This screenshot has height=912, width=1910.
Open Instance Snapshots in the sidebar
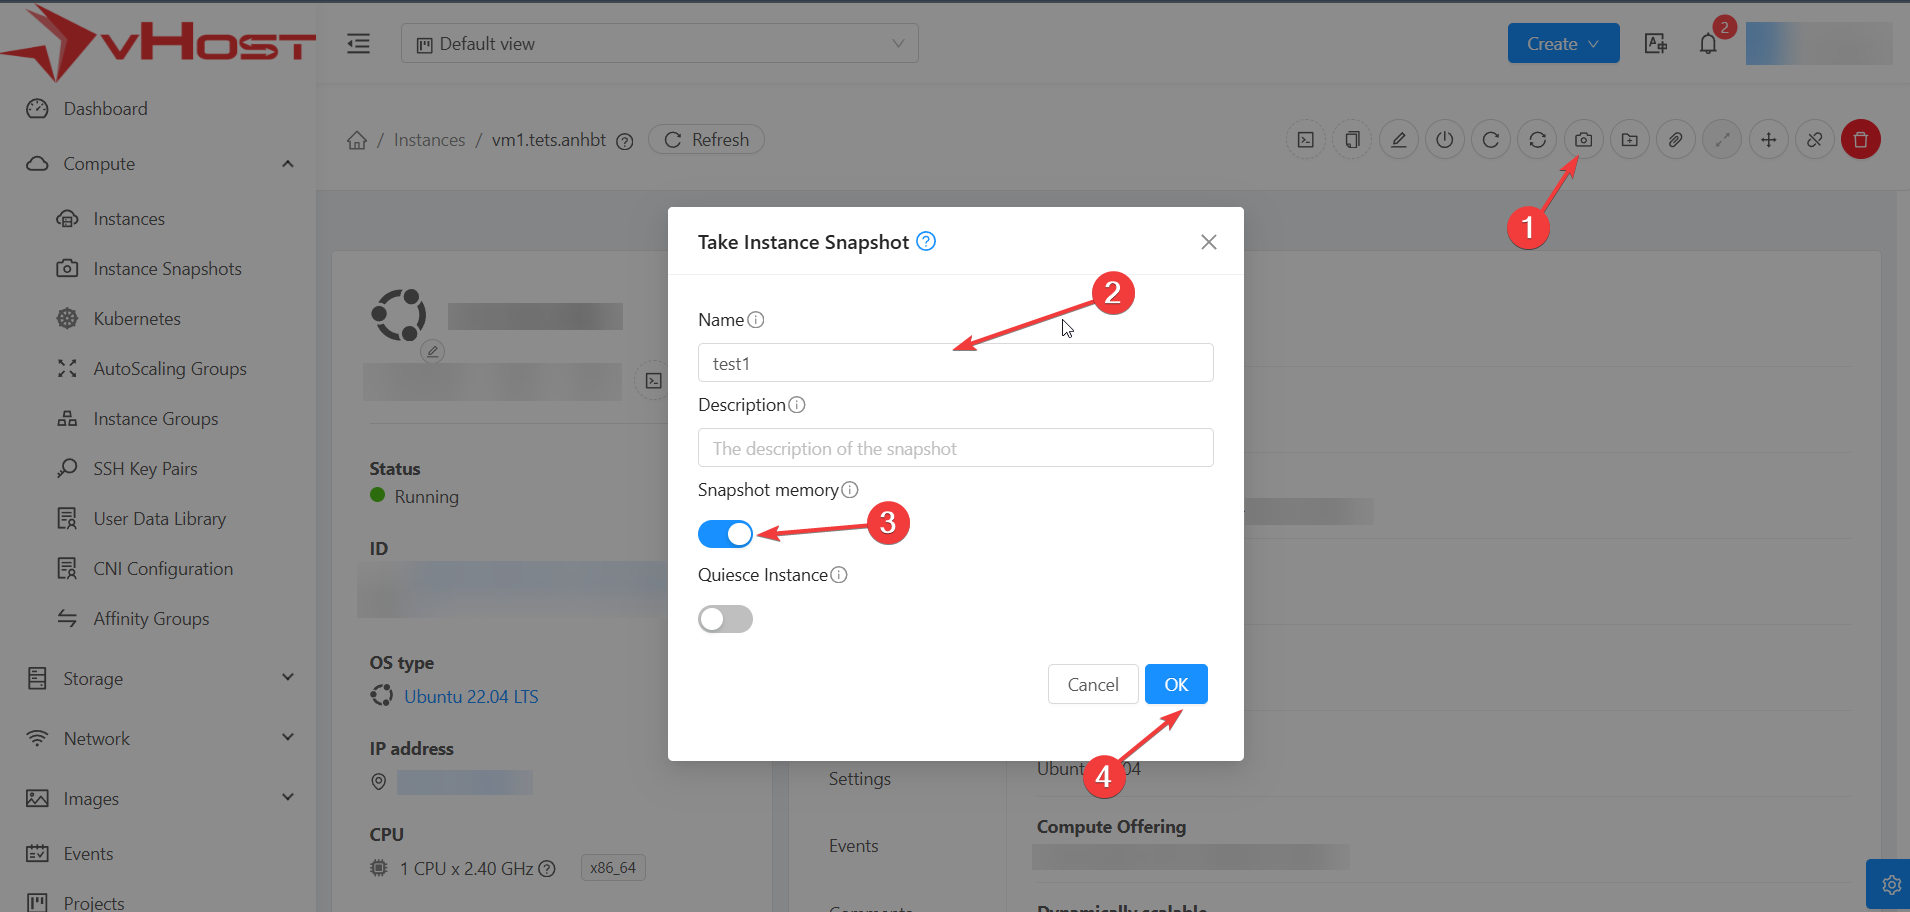(x=167, y=269)
